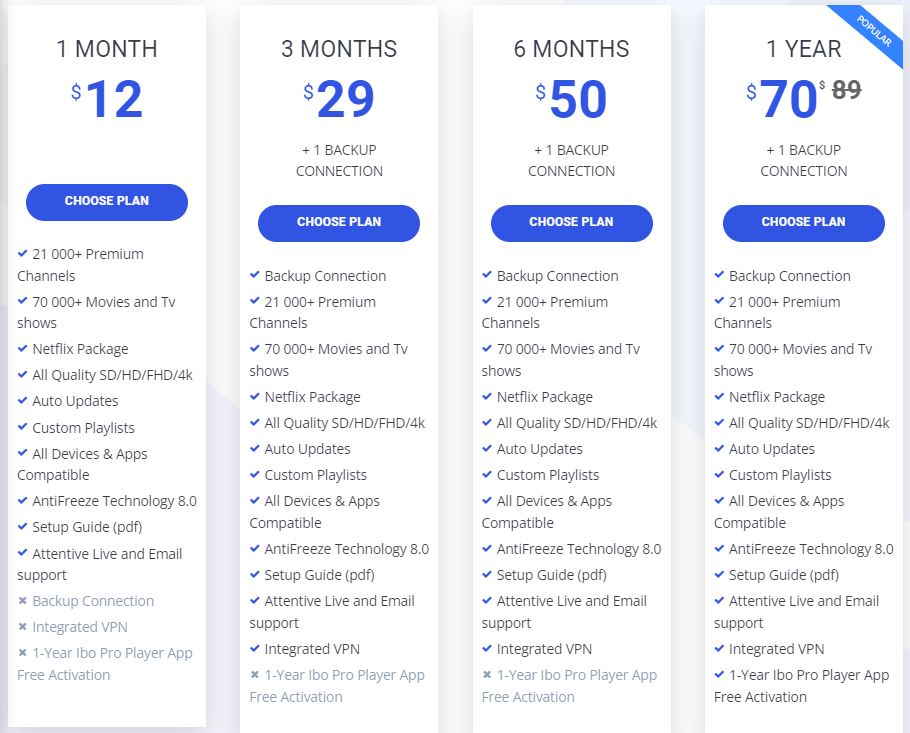Choose the 1 Year plan button
This screenshot has width=910, height=733.
pyautogui.click(x=804, y=223)
